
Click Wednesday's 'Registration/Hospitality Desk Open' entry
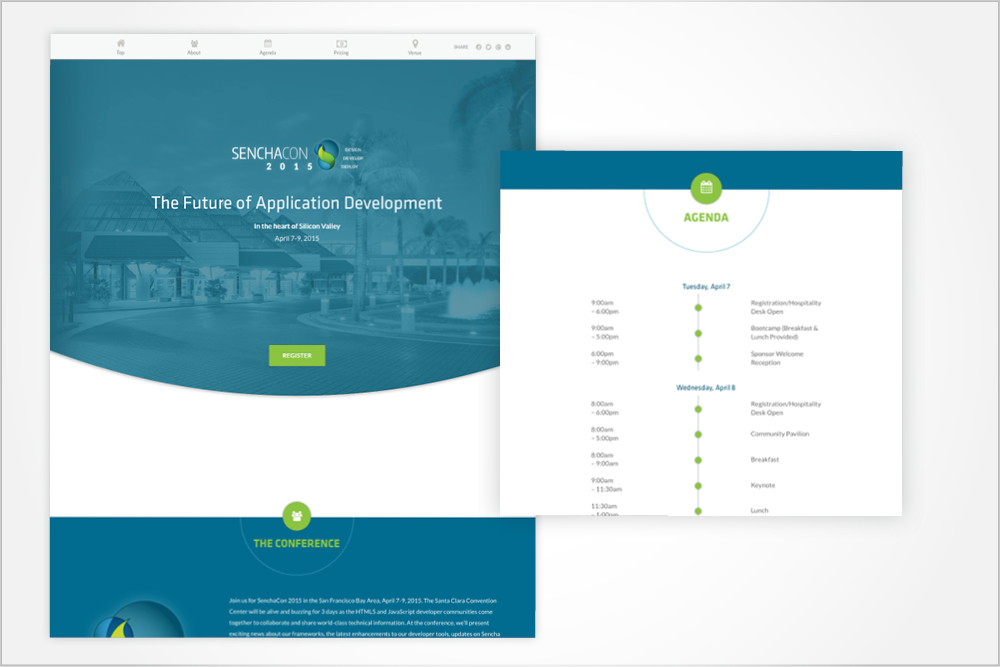786,408
